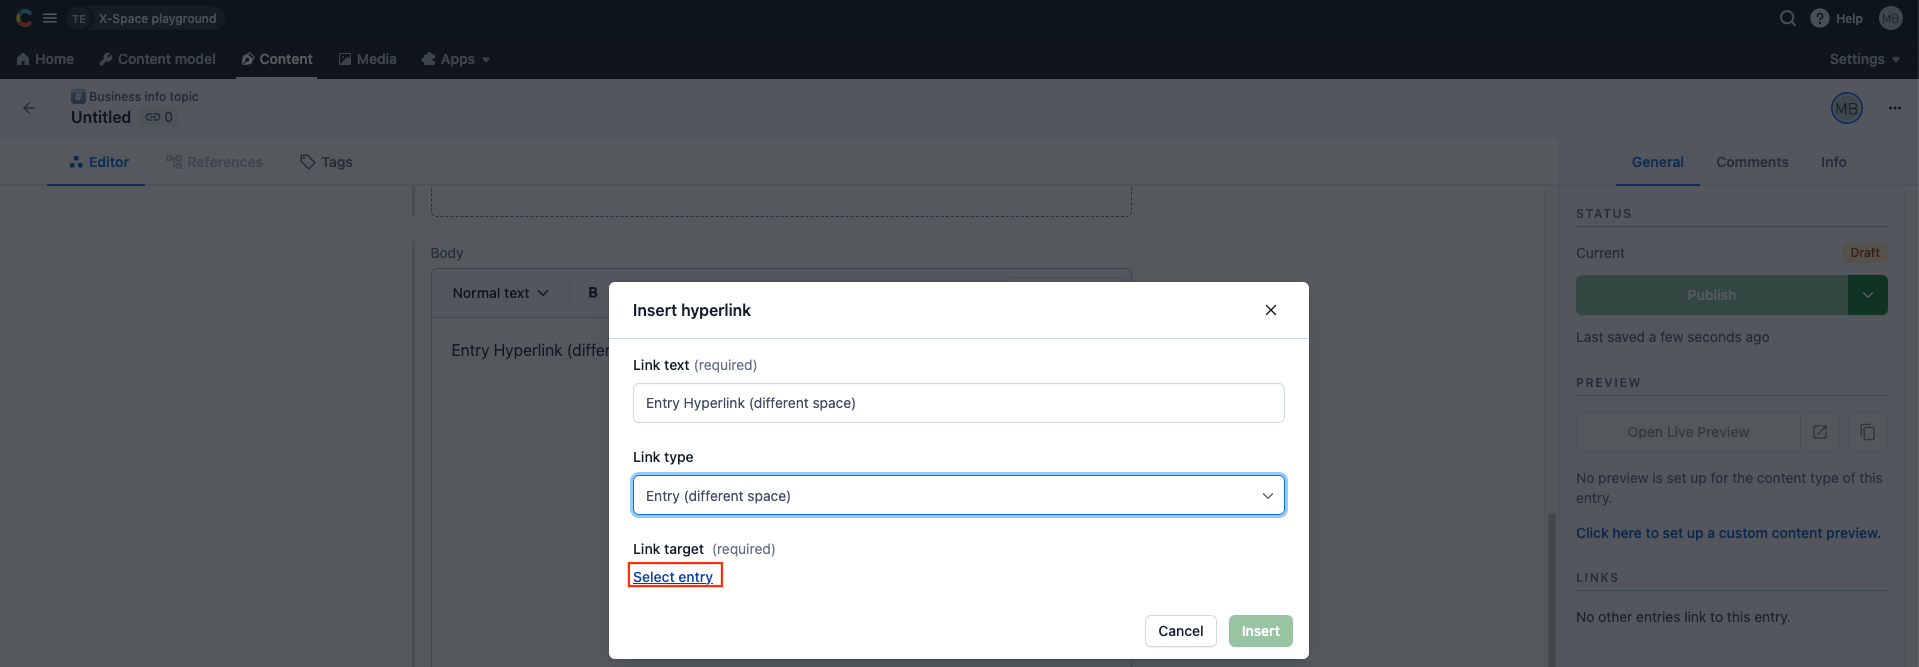Open the hamburger navigation menu
The height and width of the screenshot is (667, 1919).
50,18
